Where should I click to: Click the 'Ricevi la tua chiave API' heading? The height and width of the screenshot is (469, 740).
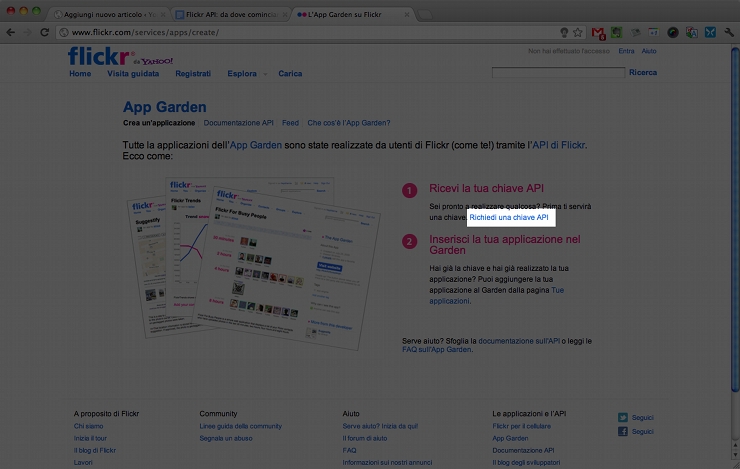[487, 188]
